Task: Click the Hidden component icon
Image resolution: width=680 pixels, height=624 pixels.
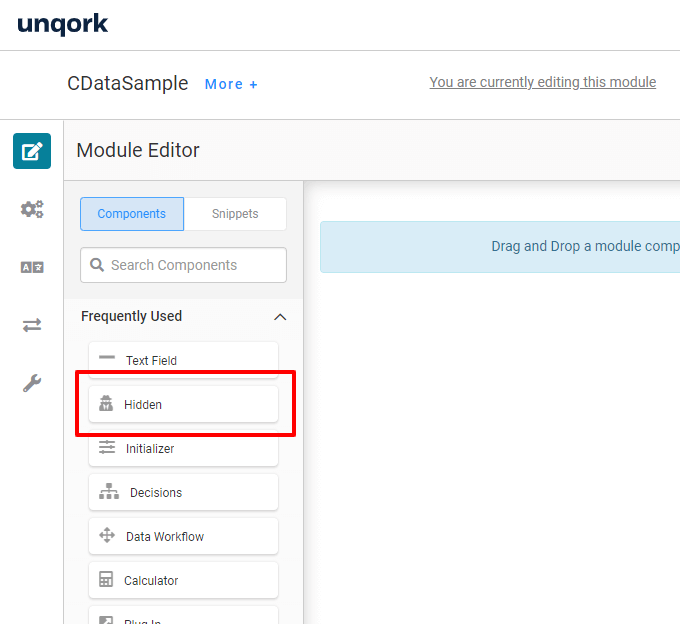Action: click(x=106, y=405)
